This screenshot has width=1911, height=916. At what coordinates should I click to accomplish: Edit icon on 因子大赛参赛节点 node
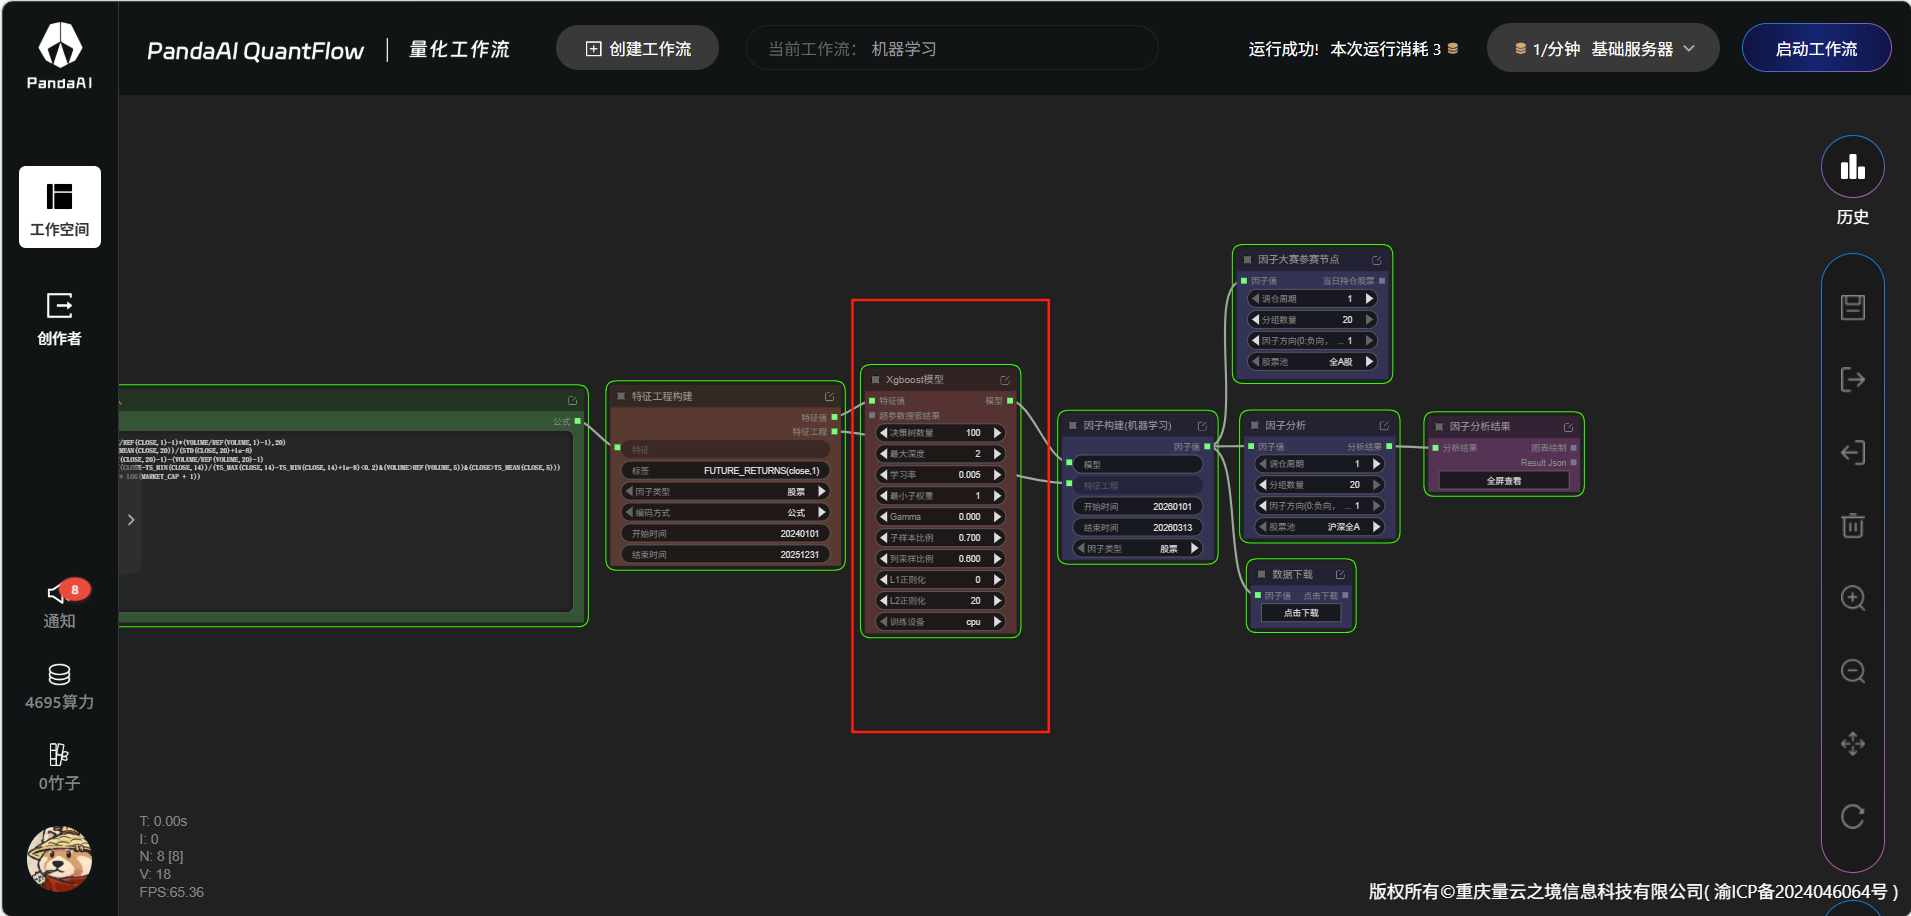pyautogui.click(x=1377, y=260)
